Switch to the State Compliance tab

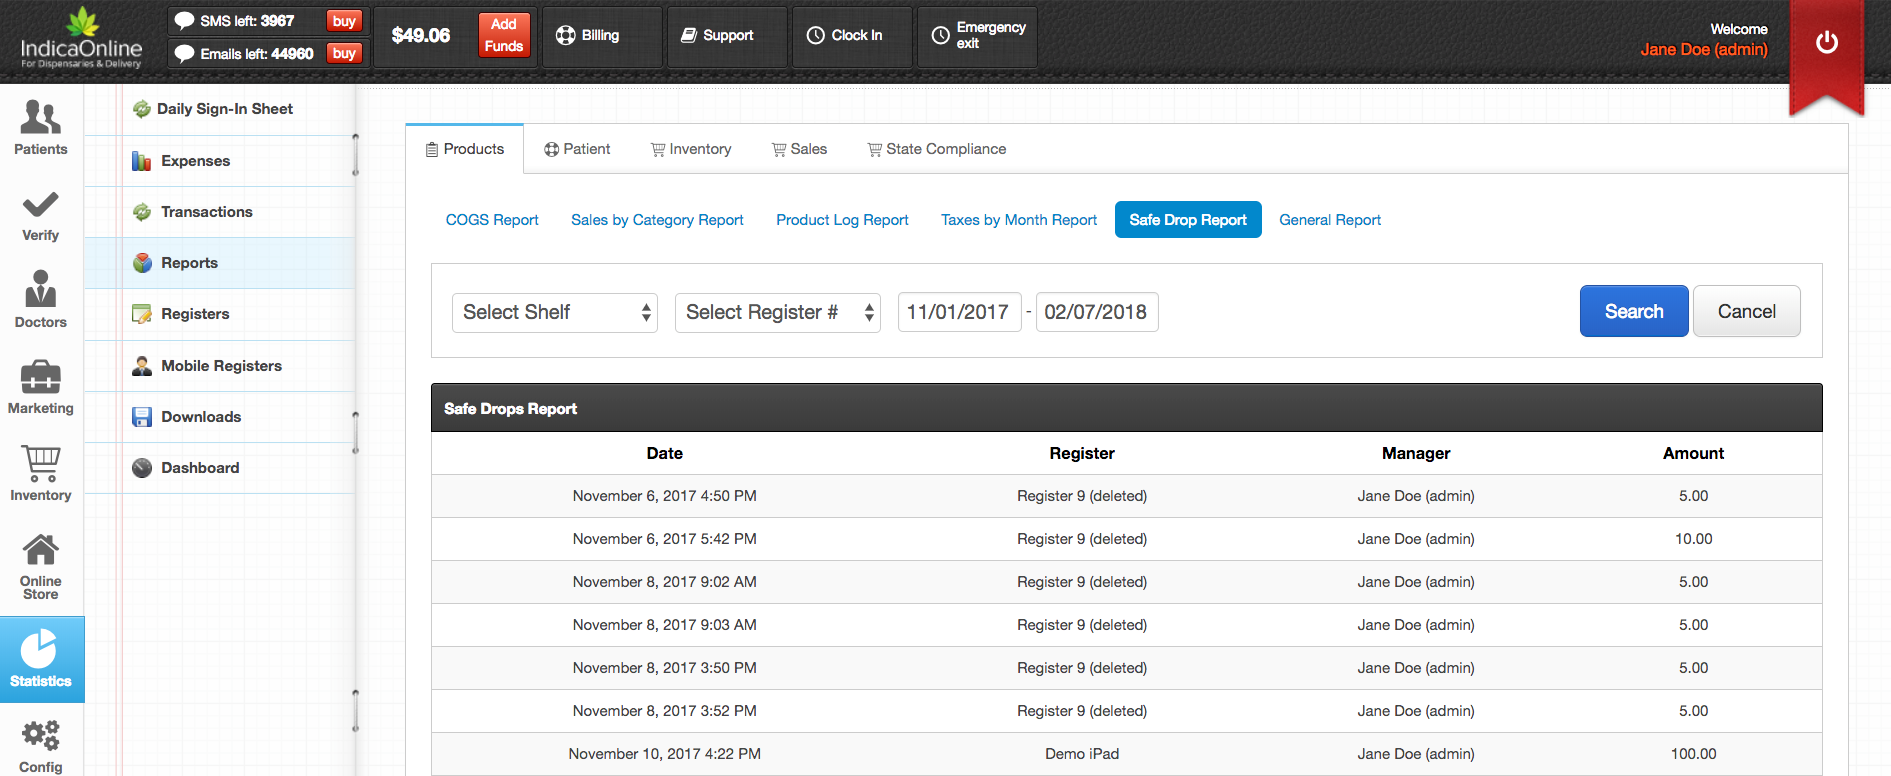pos(936,149)
